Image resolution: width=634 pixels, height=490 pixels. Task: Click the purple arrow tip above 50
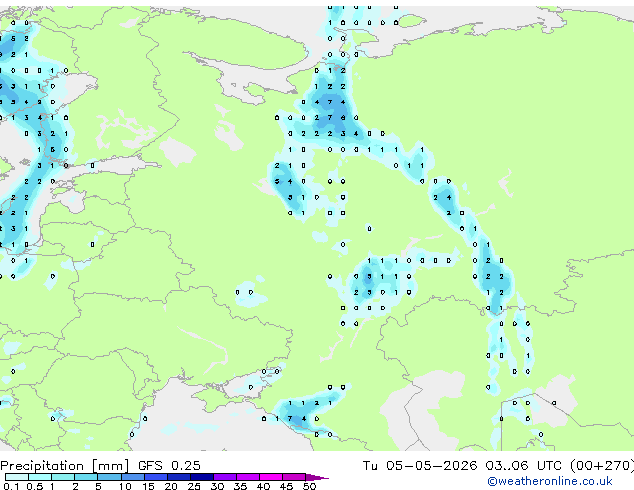(317, 477)
